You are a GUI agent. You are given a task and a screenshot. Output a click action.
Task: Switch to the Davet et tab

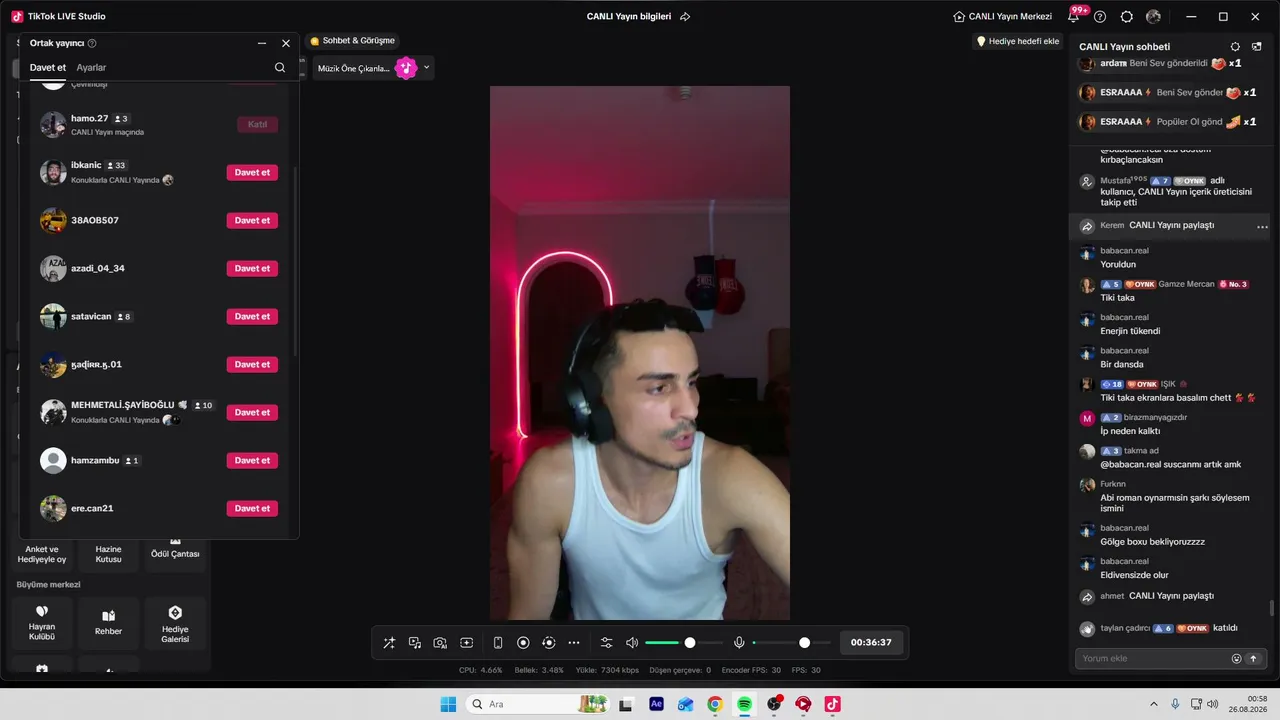[48, 68]
